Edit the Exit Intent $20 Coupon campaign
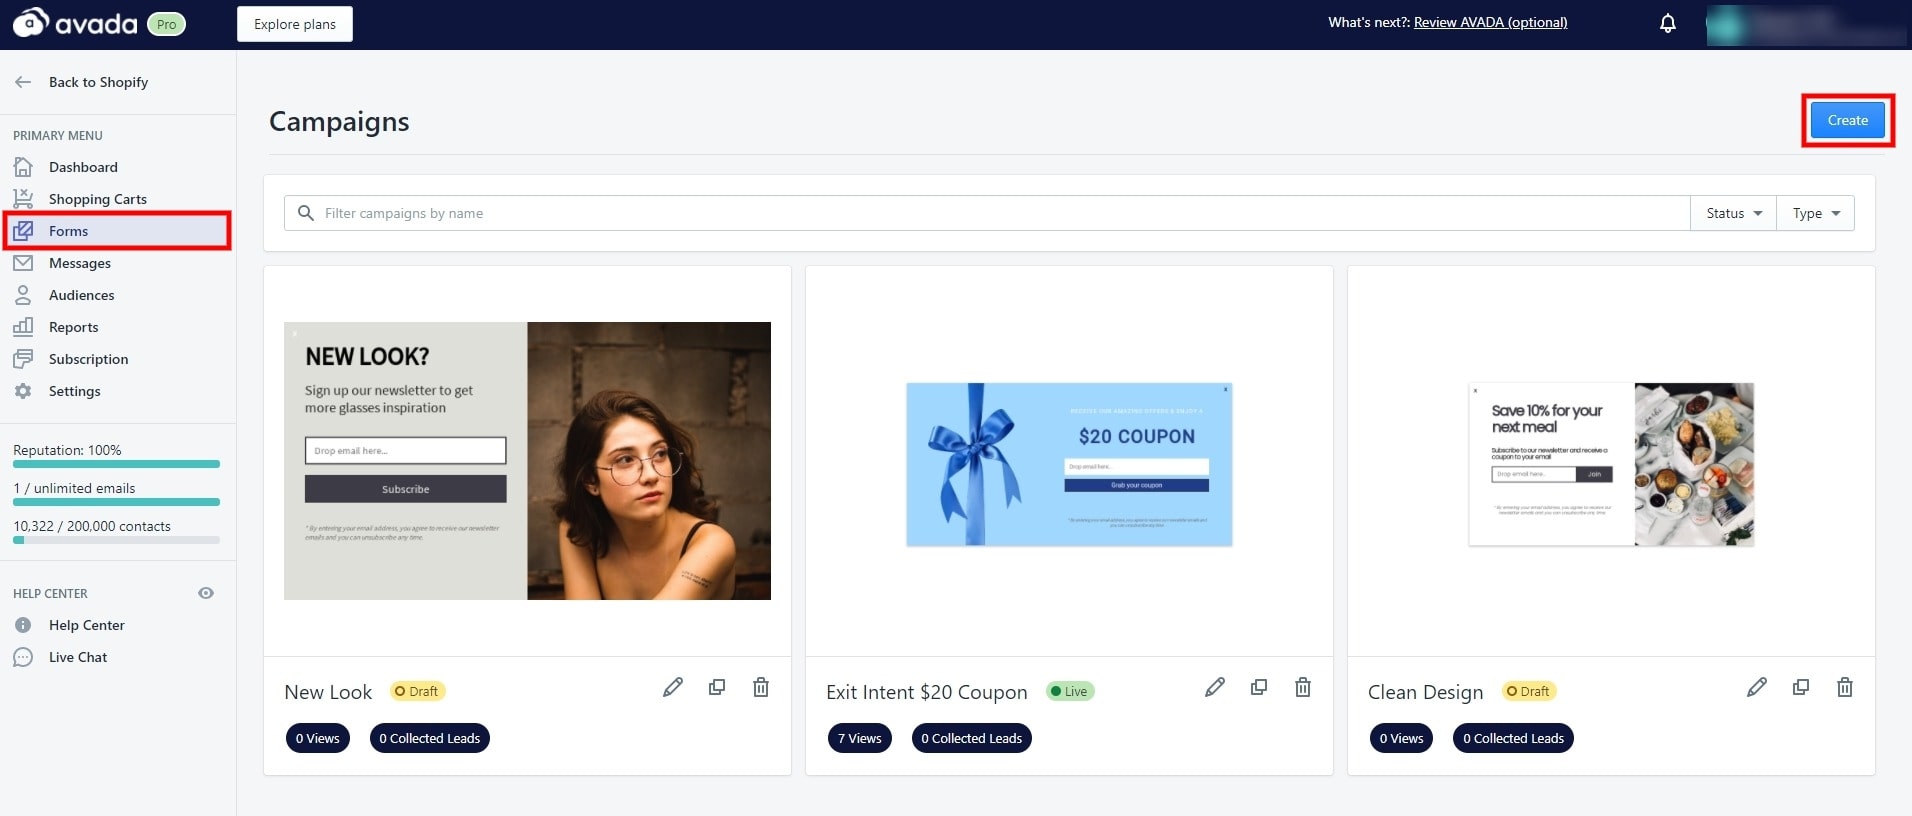This screenshot has width=1912, height=816. (x=1215, y=687)
